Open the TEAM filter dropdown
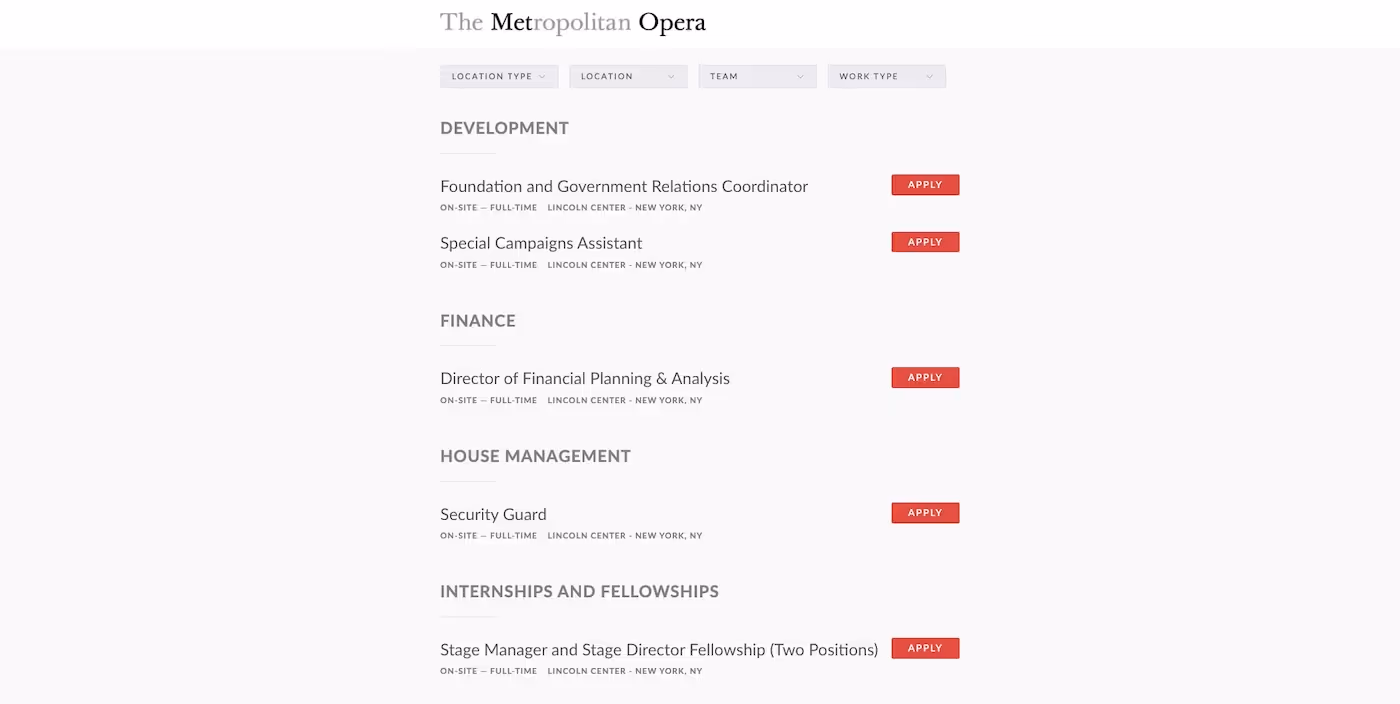Viewport: 1400px width, 704px height. pyautogui.click(x=756, y=76)
